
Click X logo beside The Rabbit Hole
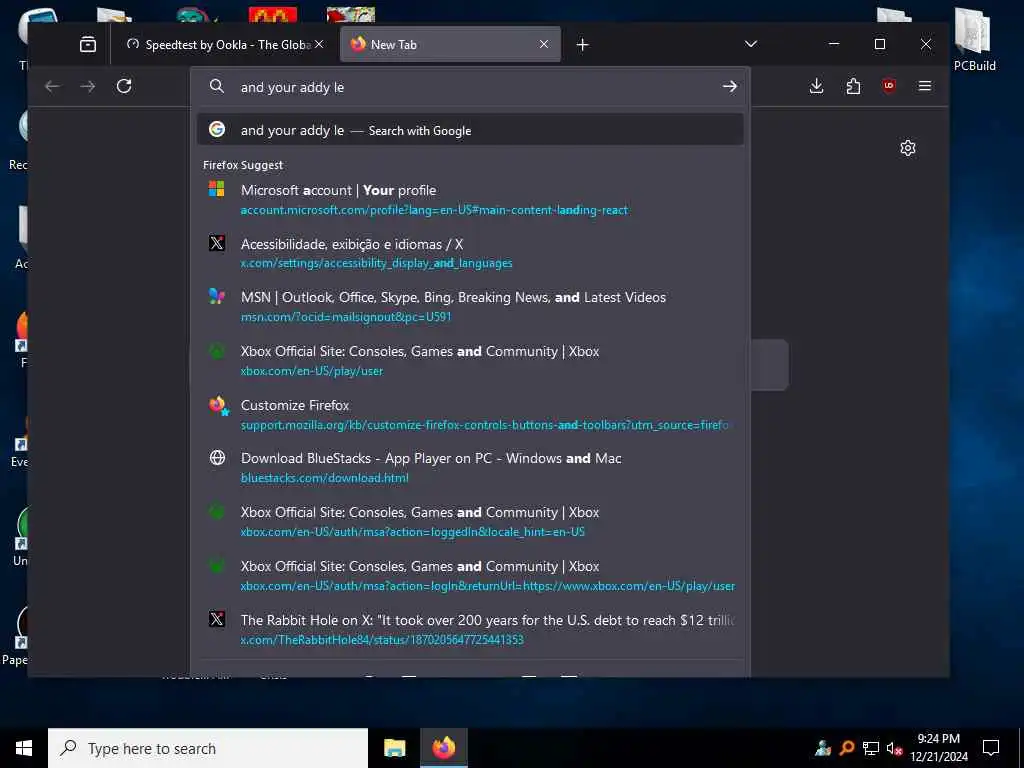[217, 618]
